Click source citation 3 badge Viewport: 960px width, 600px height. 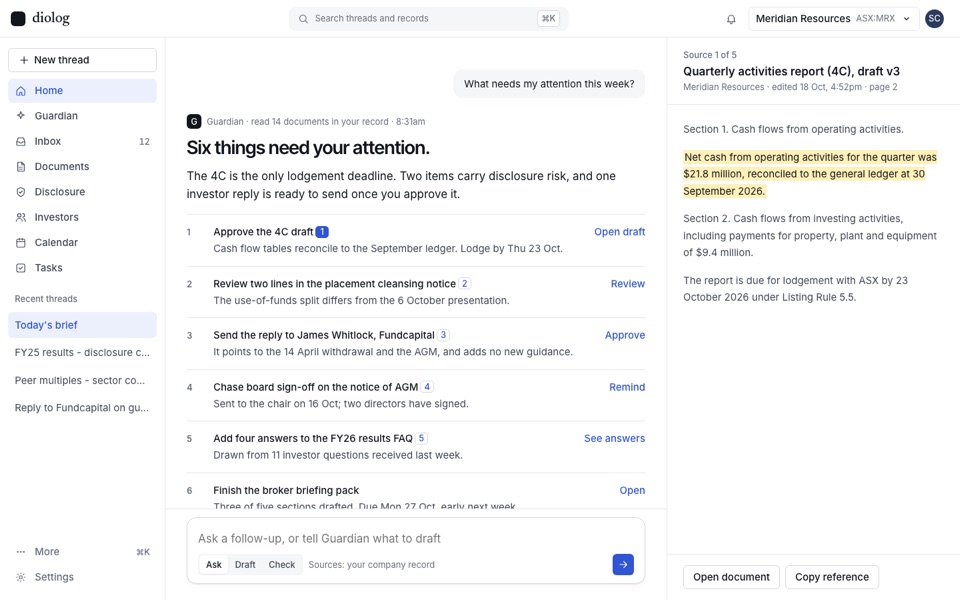pyautogui.click(x=443, y=335)
